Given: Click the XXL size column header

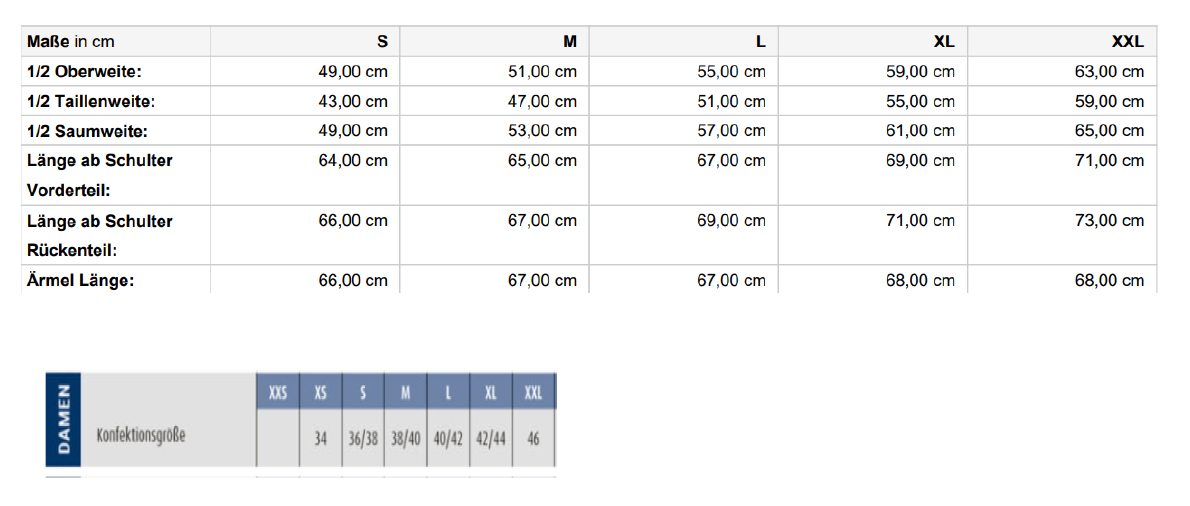Looking at the screenshot, I should click(x=1128, y=42).
